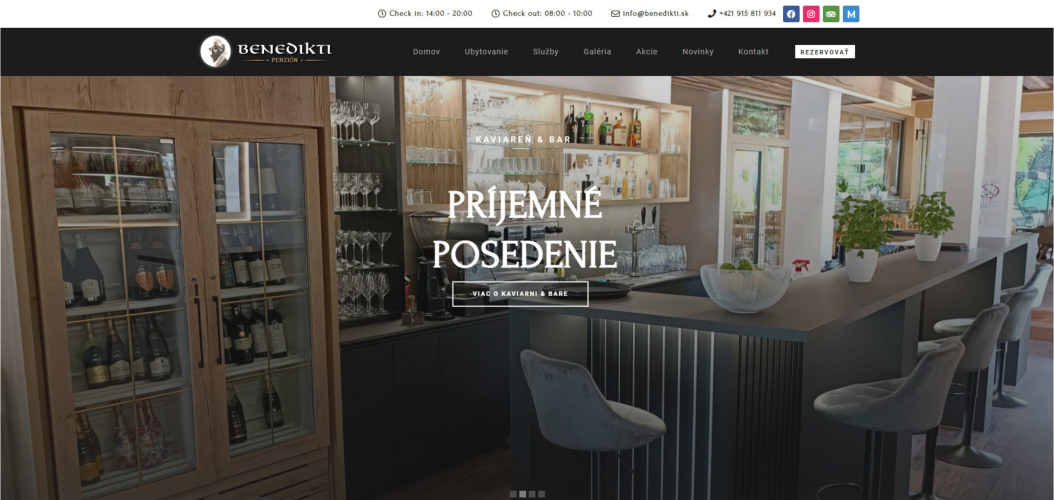Select the first slider indicator square

pos(513,494)
